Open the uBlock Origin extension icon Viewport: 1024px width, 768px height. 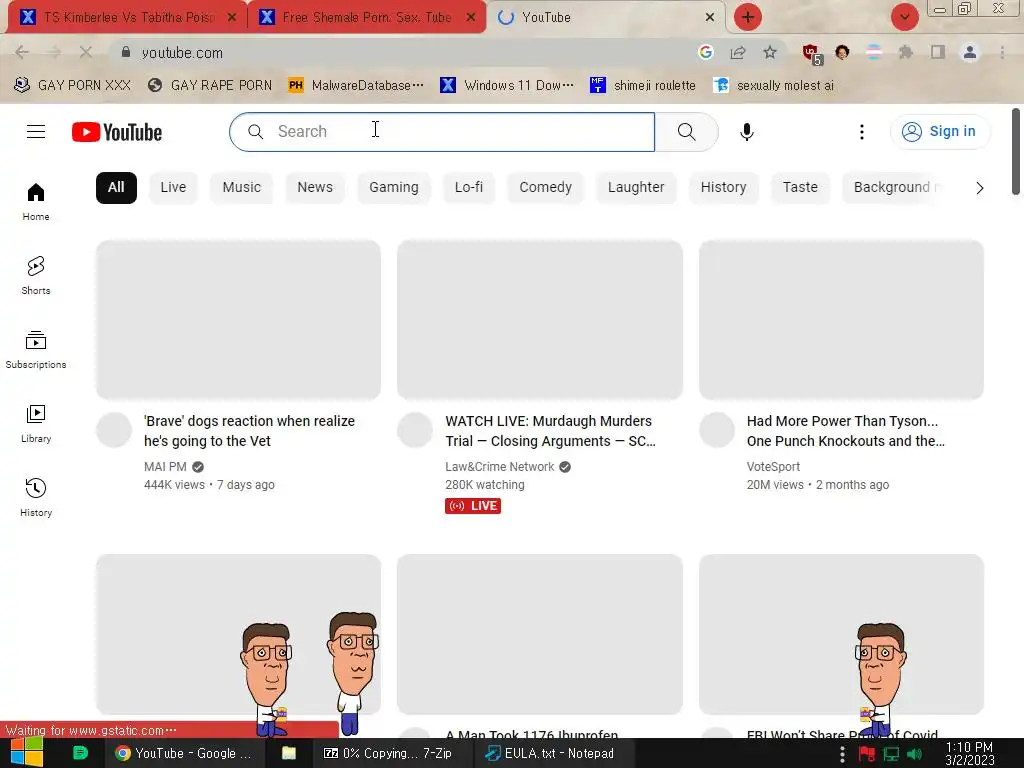pos(812,54)
